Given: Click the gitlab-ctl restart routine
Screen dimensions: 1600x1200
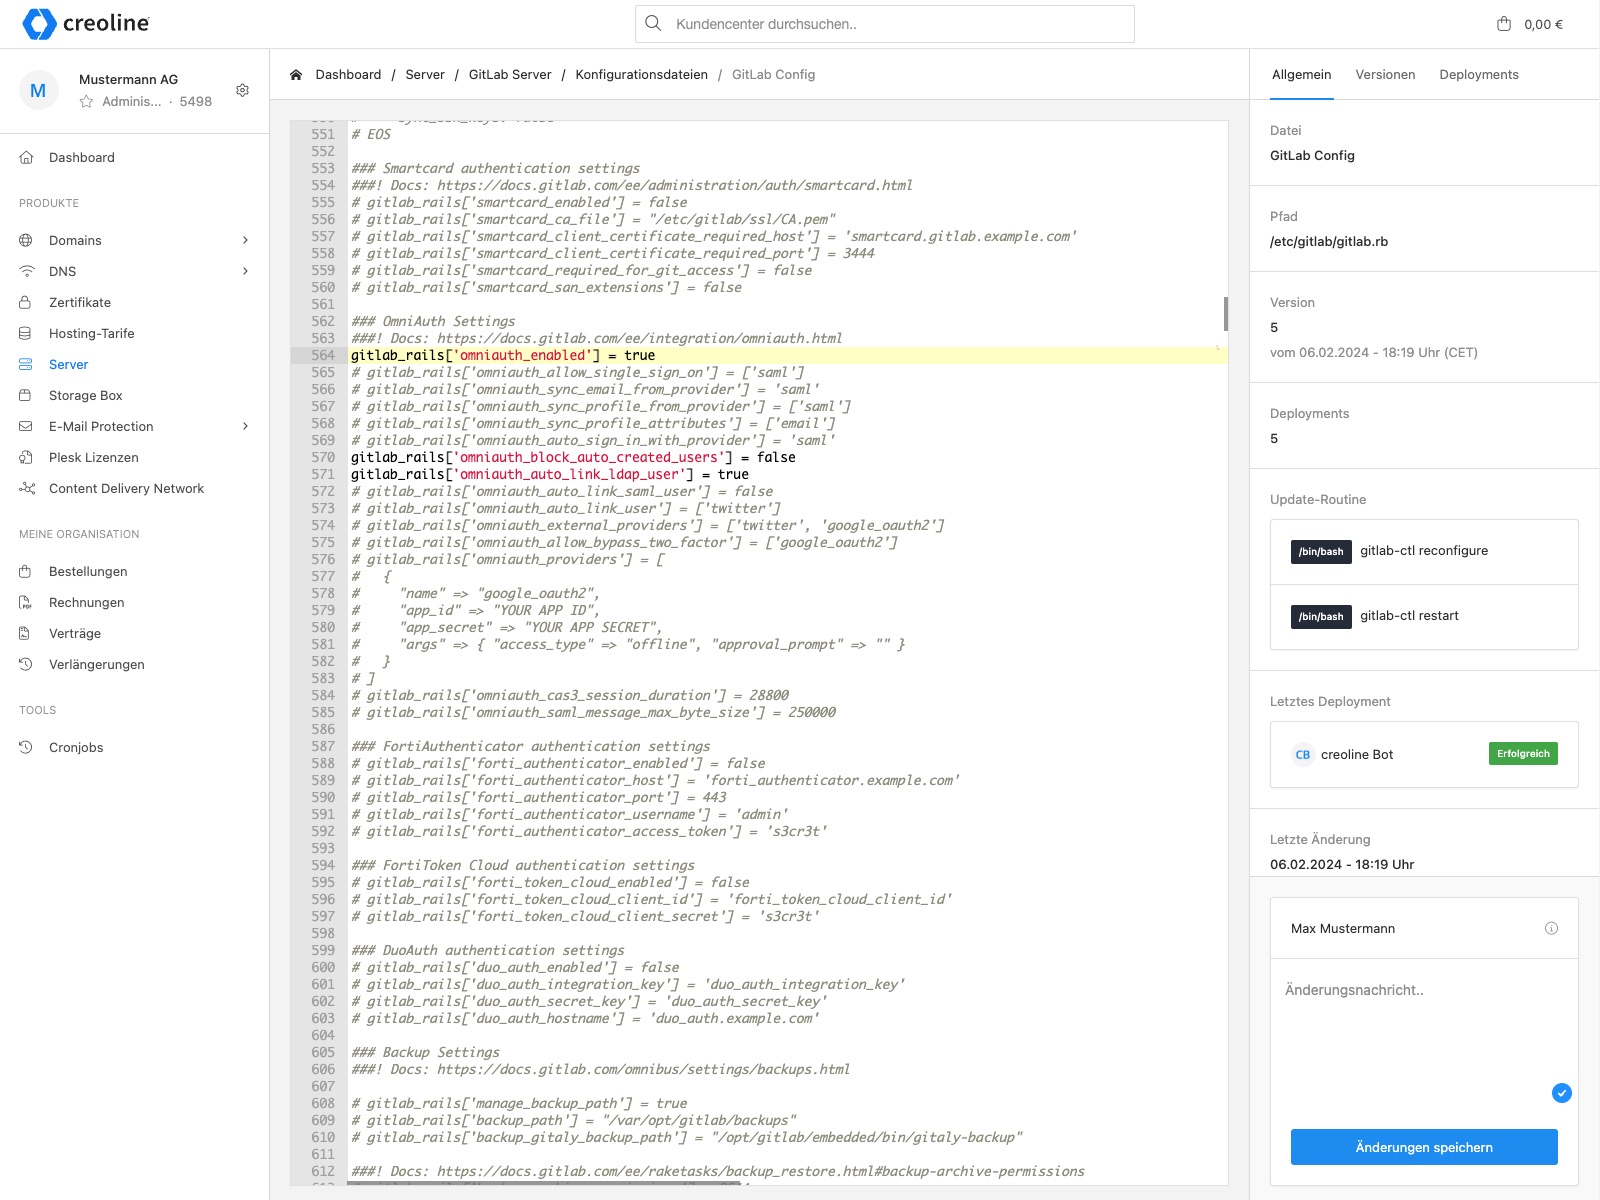Looking at the screenshot, I should click(x=1424, y=617).
